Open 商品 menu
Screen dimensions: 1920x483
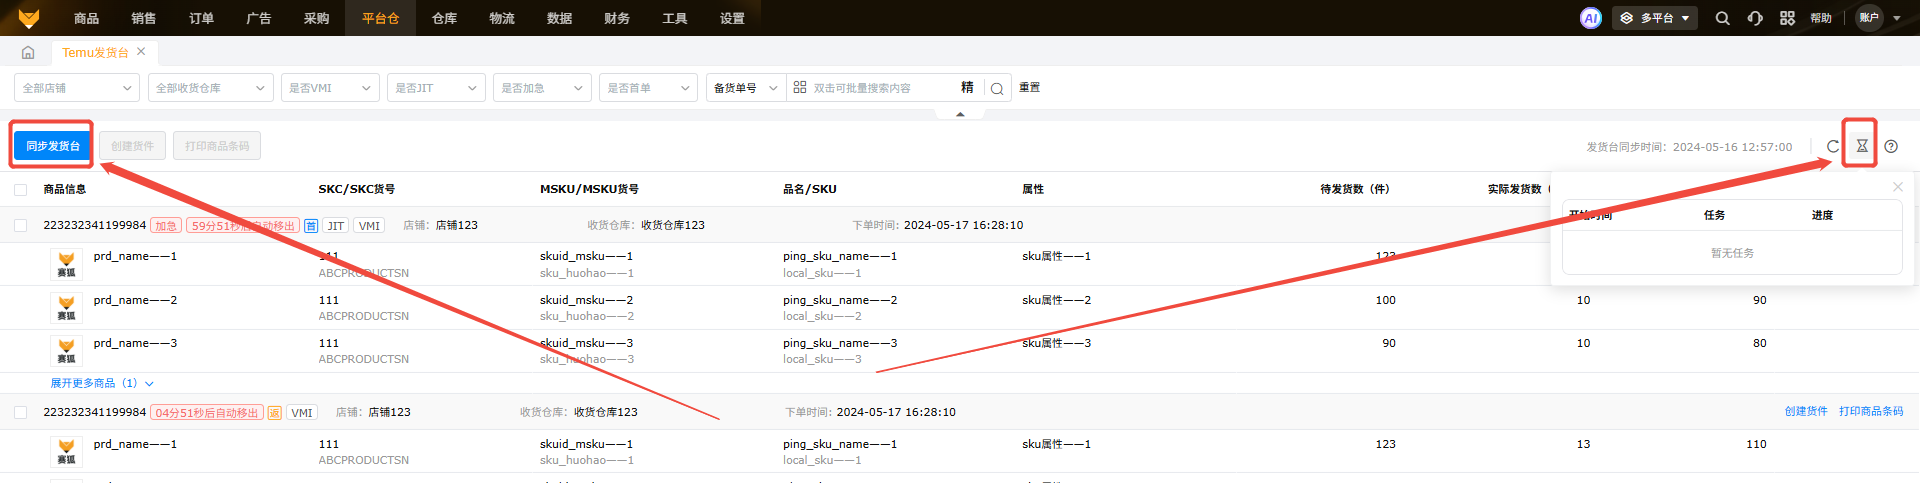point(87,18)
